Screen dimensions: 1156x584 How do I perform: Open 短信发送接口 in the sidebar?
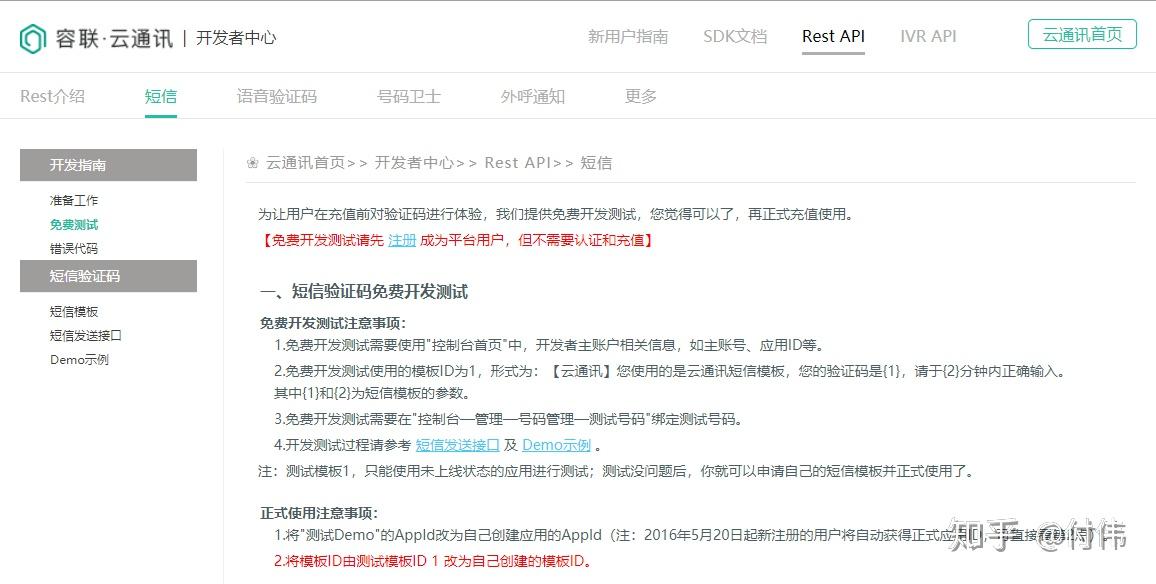[x=86, y=336]
